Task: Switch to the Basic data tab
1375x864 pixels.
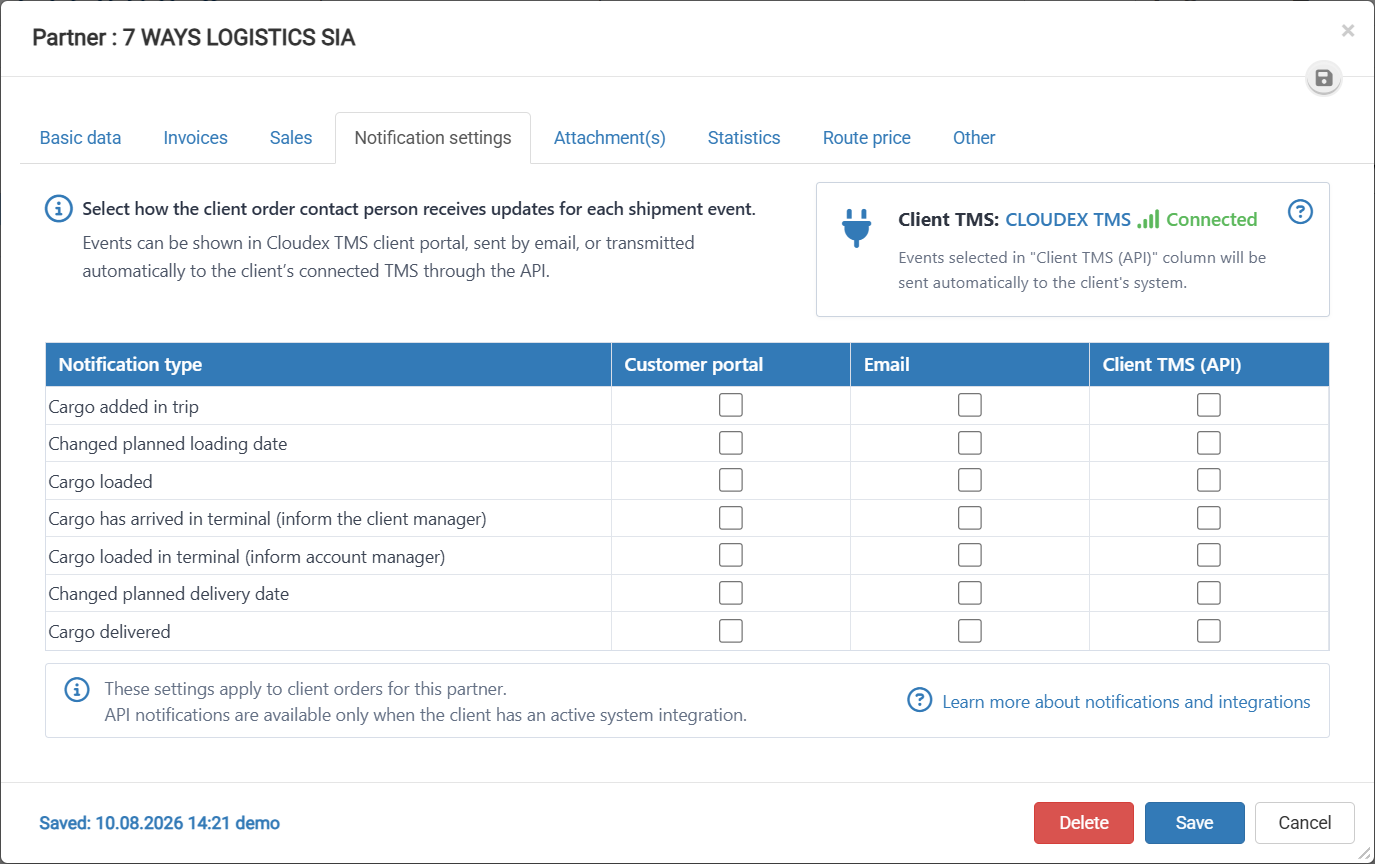Action: click(81, 138)
